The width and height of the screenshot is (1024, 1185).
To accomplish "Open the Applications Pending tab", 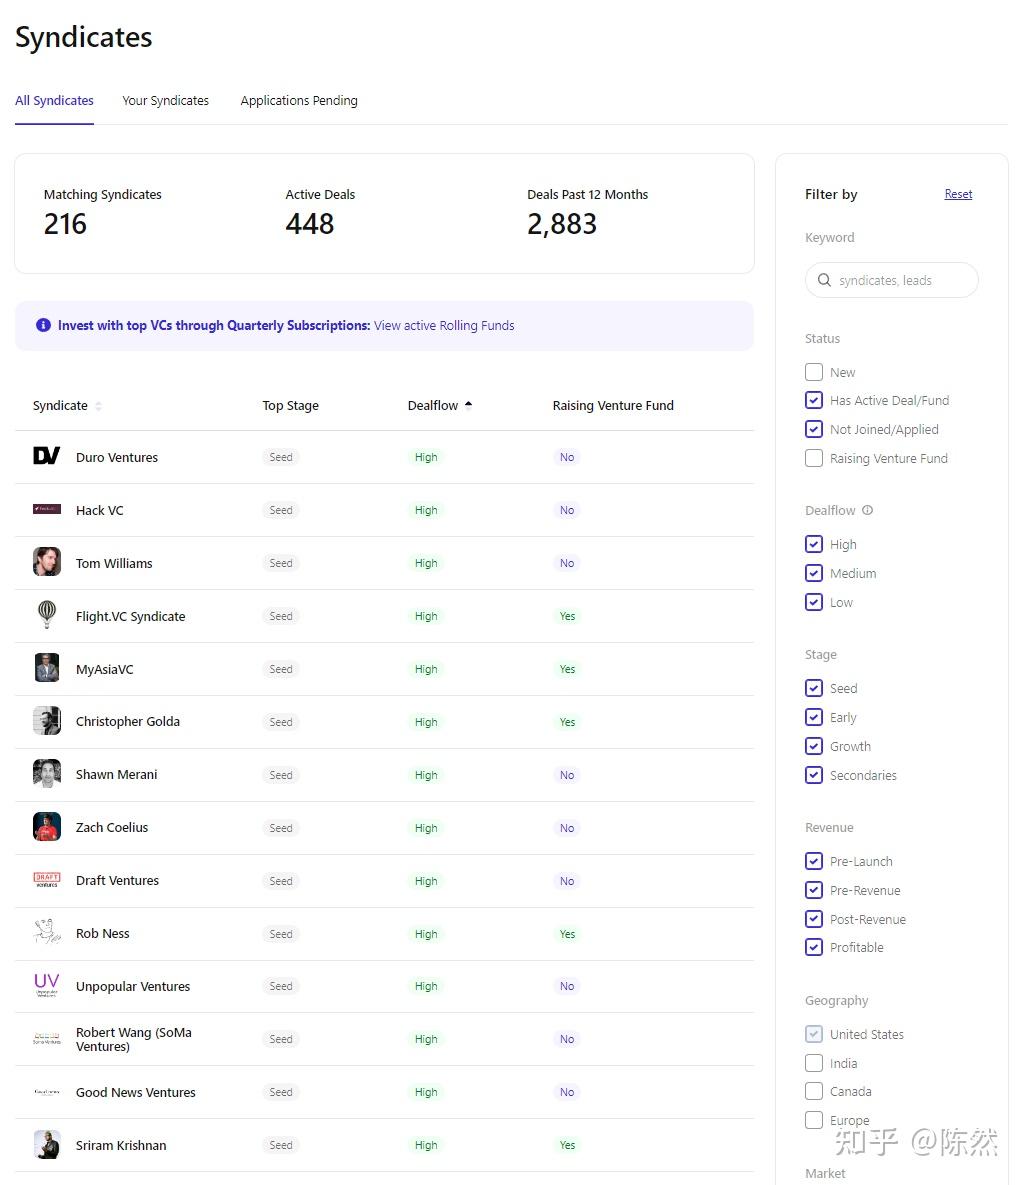I will pyautogui.click(x=299, y=100).
